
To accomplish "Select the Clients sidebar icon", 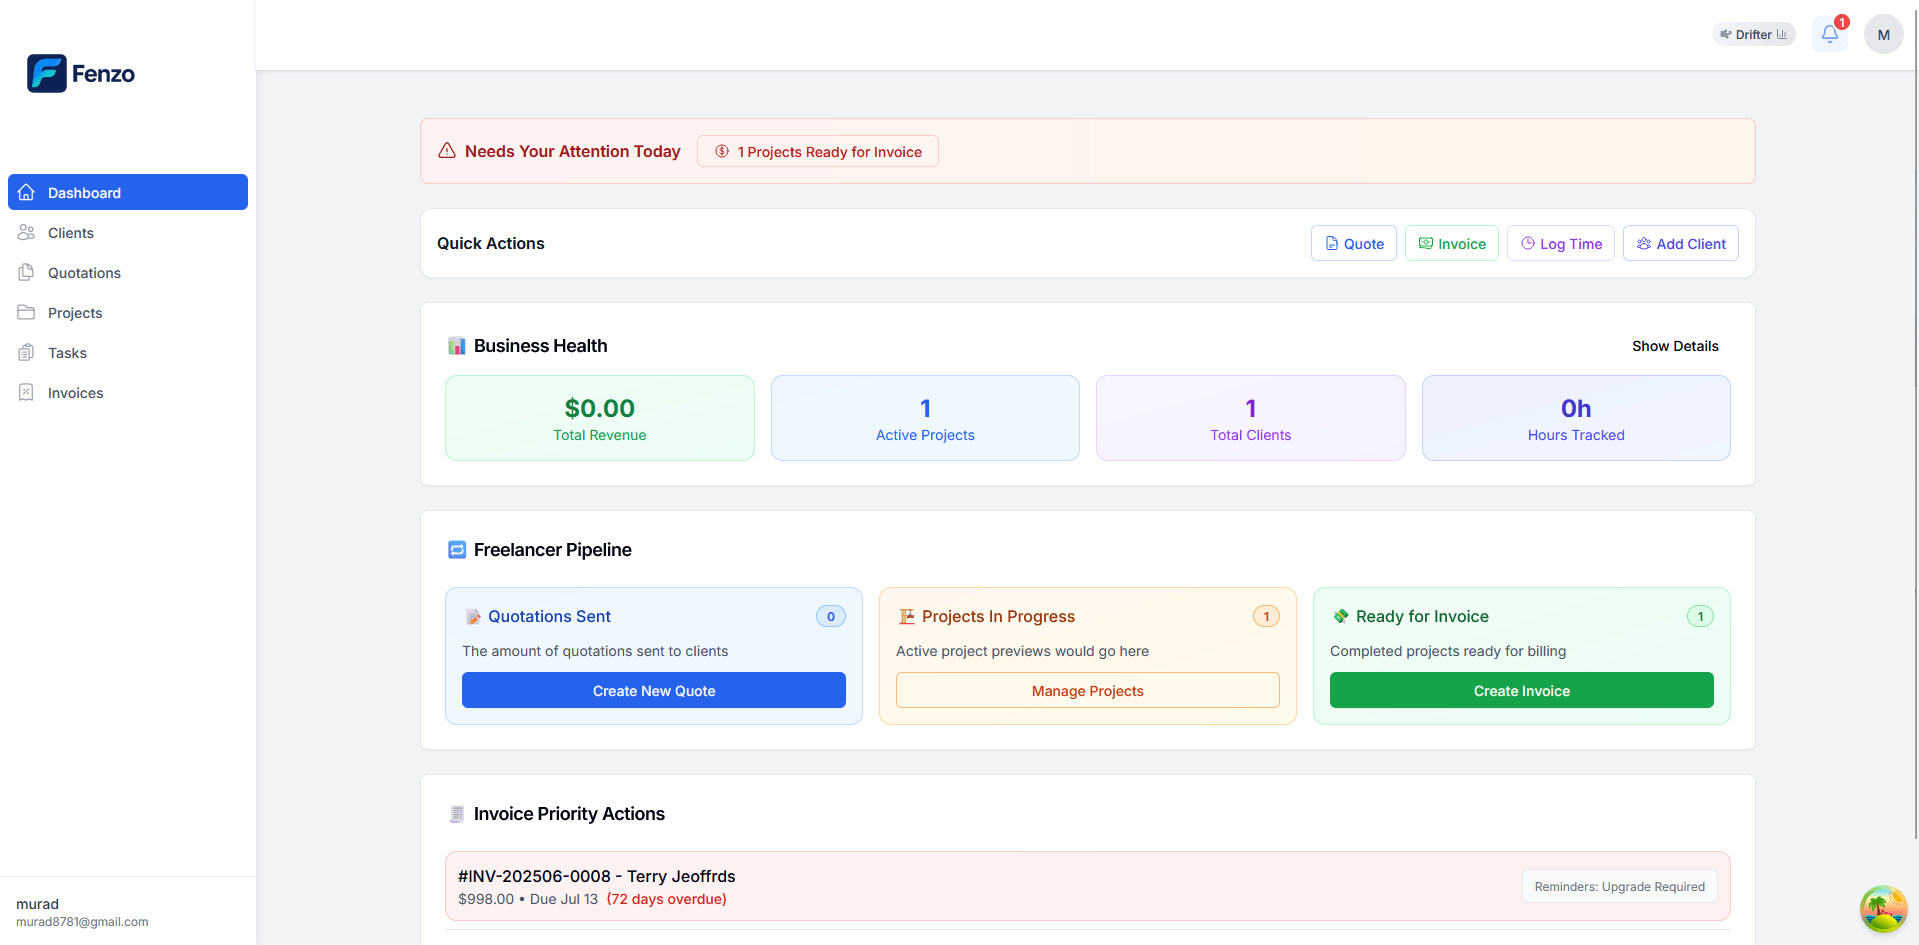I will [27, 232].
